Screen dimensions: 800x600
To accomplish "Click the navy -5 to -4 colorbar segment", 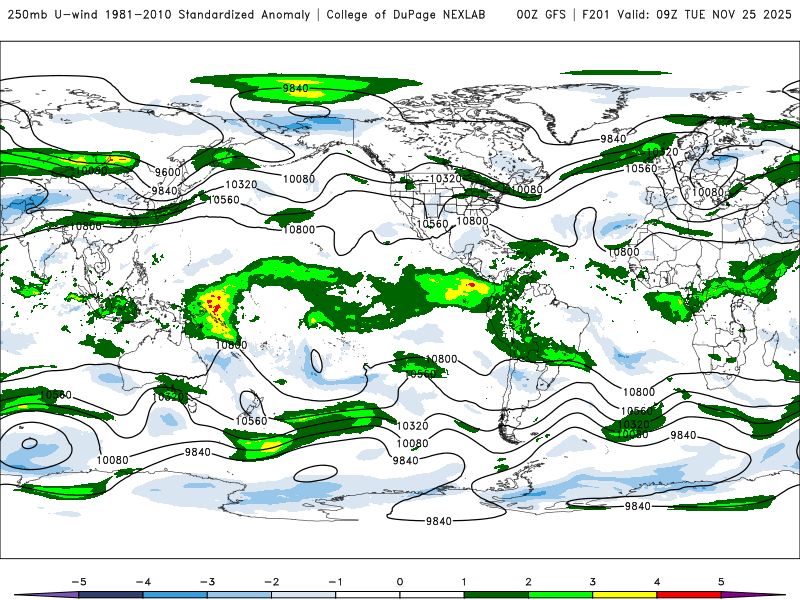I will pyautogui.click(x=111, y=595).
